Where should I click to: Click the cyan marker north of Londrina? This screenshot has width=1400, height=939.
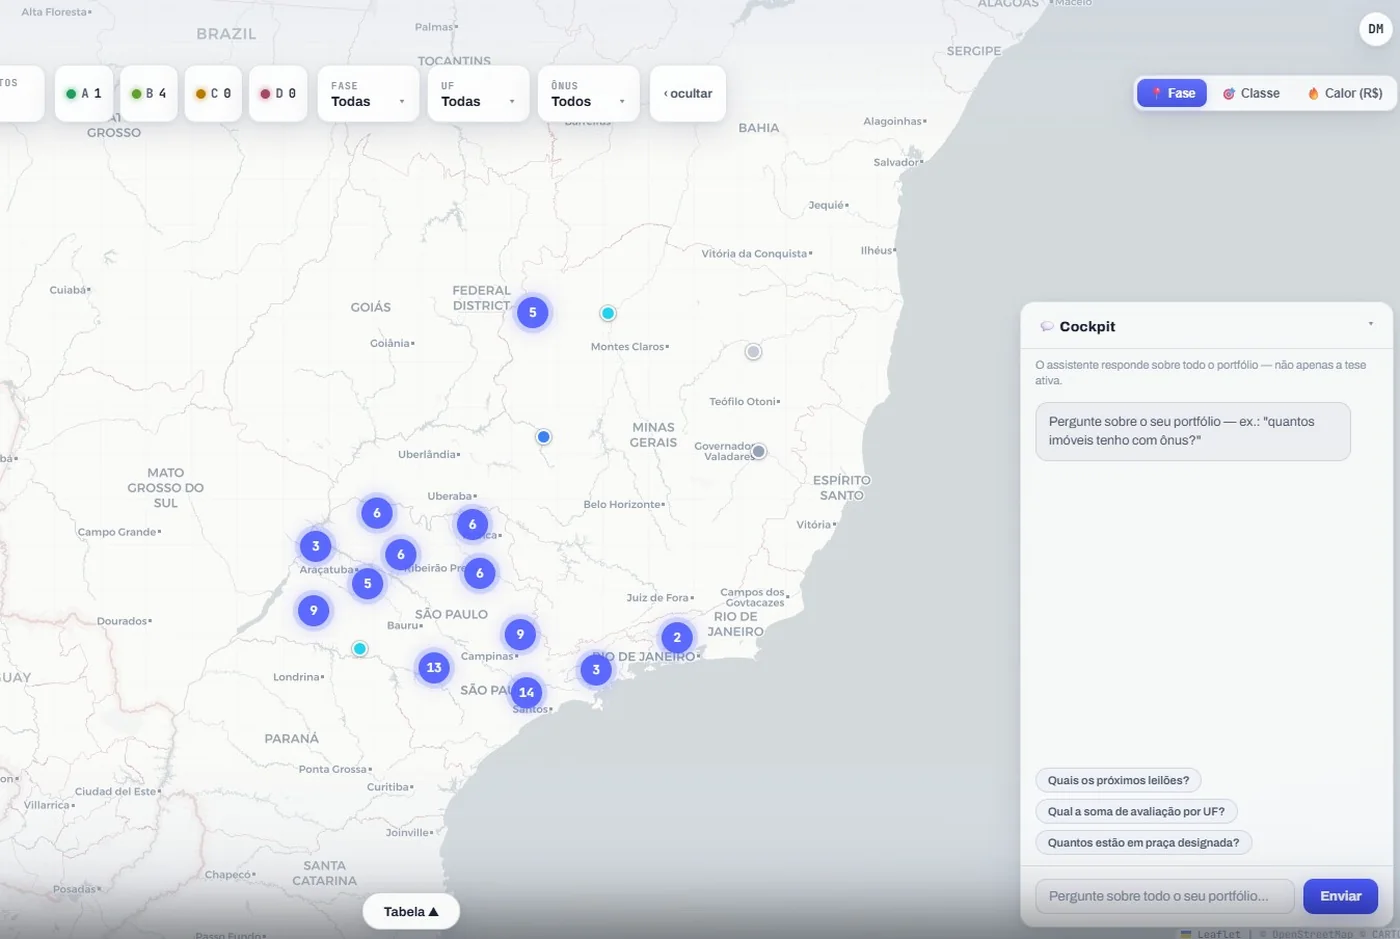(x=360, y=649)
